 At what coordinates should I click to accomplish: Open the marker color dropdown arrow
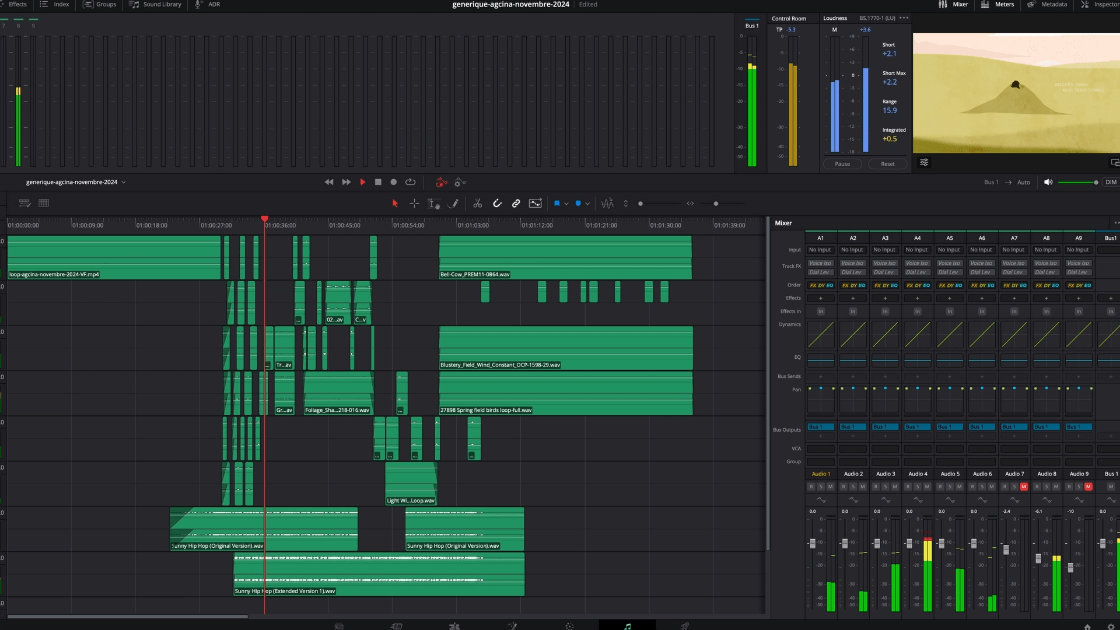coord(587,204)
